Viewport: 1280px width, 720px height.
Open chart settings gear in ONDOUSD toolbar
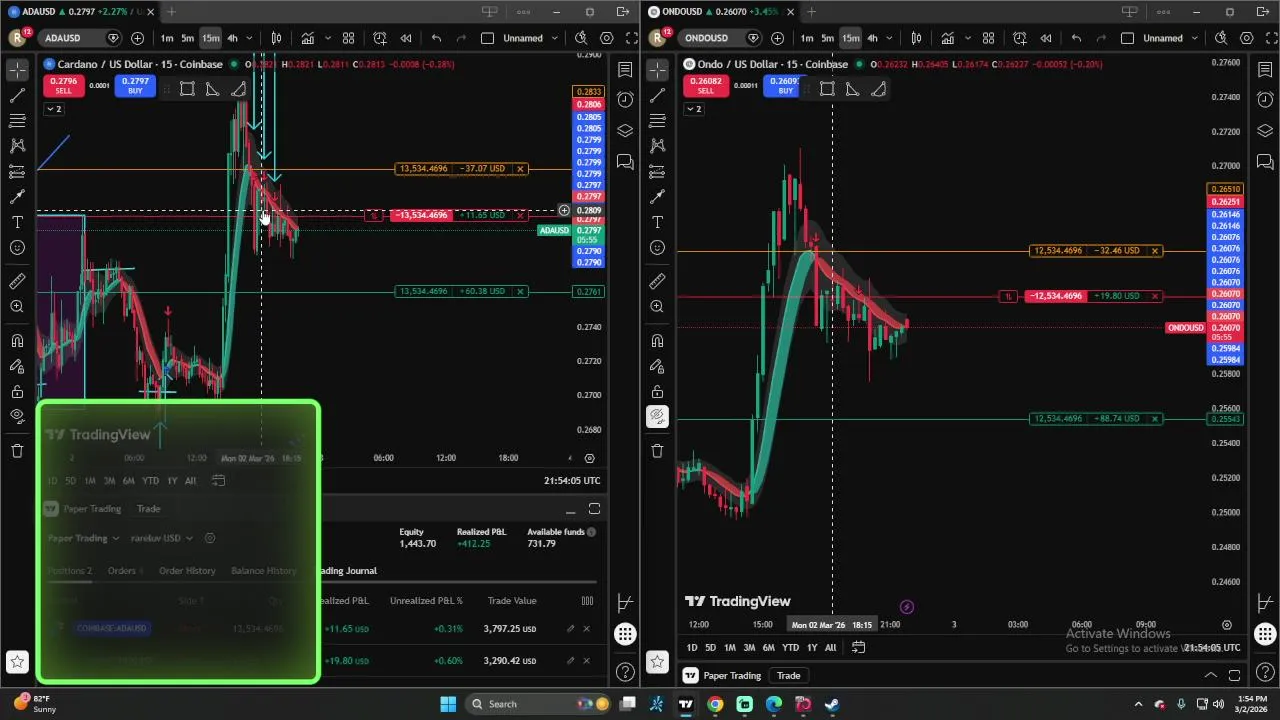pyautogui.click(x=1247, y=38)
